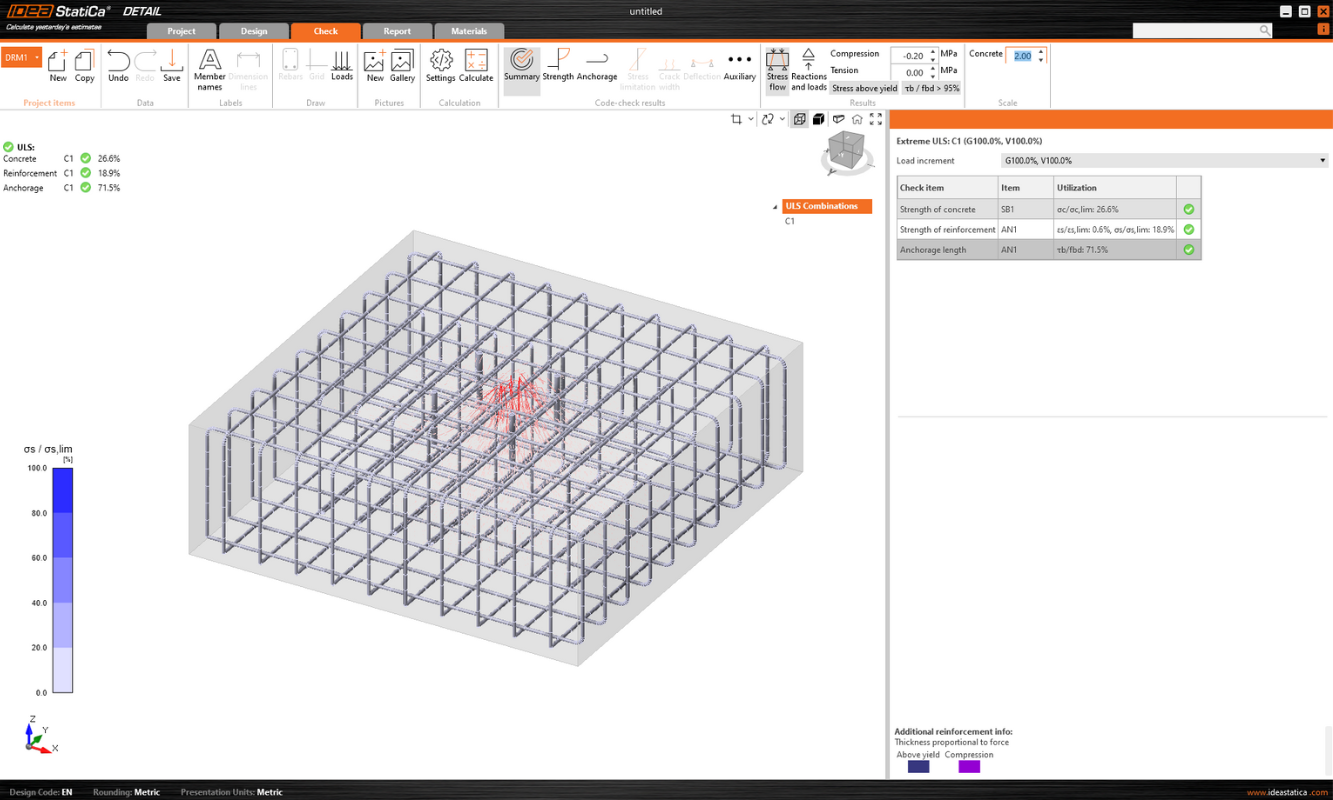Screen dimensions: 1333x800
Task: Click the 3D view orientation cube
Action: [x=848, y=154]
